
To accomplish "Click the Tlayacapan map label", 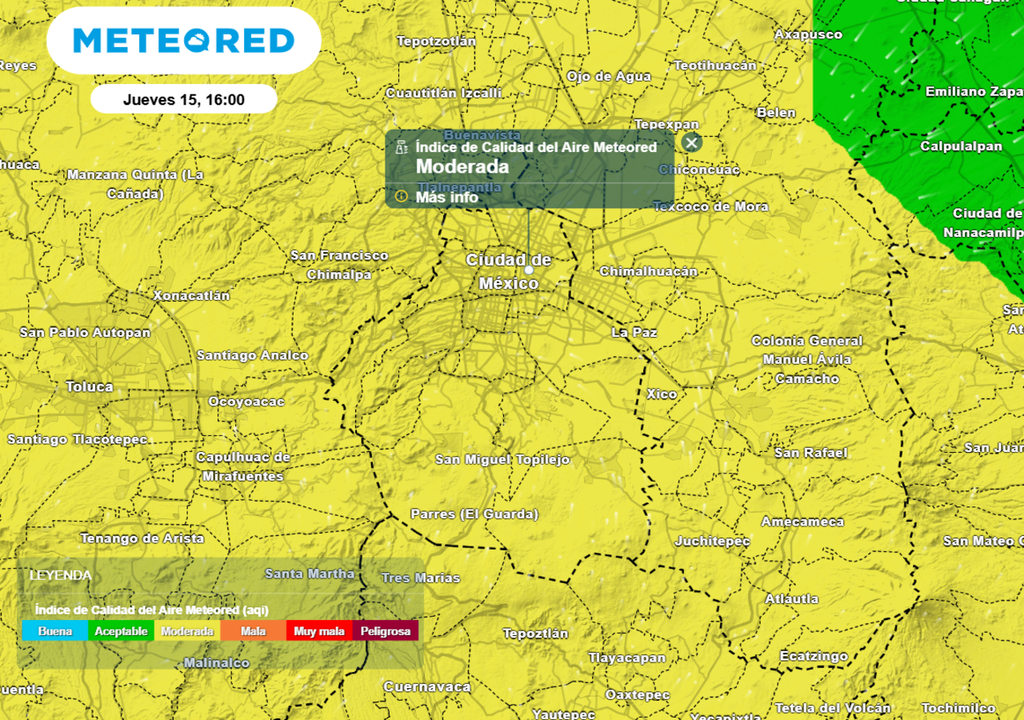I will pos(627,657).
